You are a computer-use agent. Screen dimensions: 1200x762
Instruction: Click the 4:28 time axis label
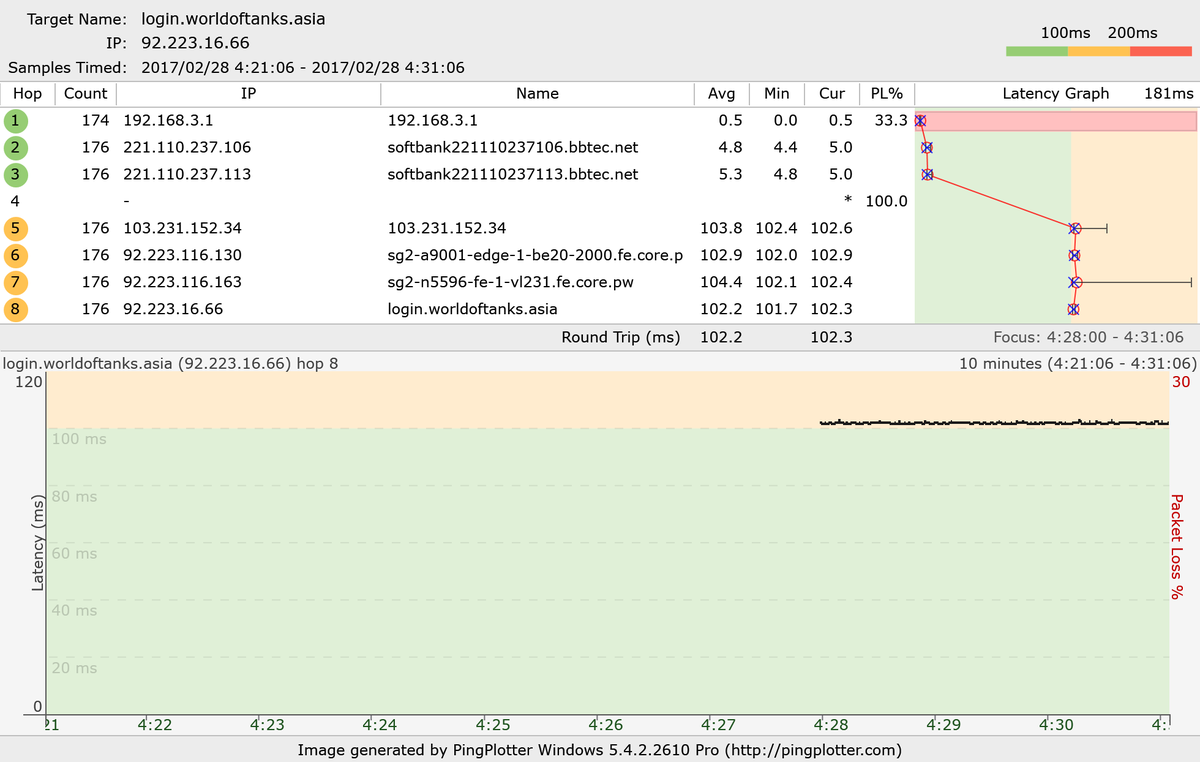tap(830, 727)
